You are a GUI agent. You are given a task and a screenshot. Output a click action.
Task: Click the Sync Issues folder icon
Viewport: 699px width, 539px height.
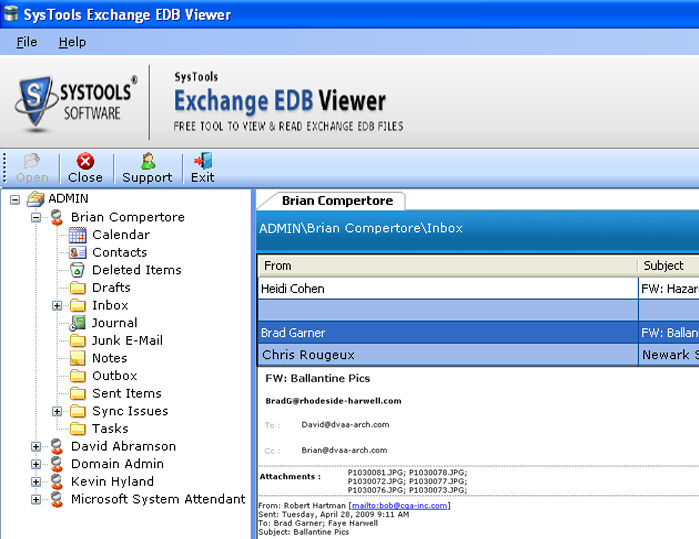point(78,411)
